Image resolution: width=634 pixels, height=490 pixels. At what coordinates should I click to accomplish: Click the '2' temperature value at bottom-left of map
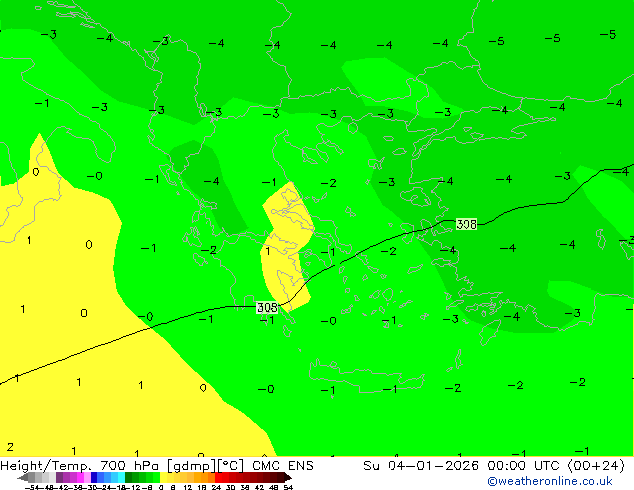click(x=10, y=447)
